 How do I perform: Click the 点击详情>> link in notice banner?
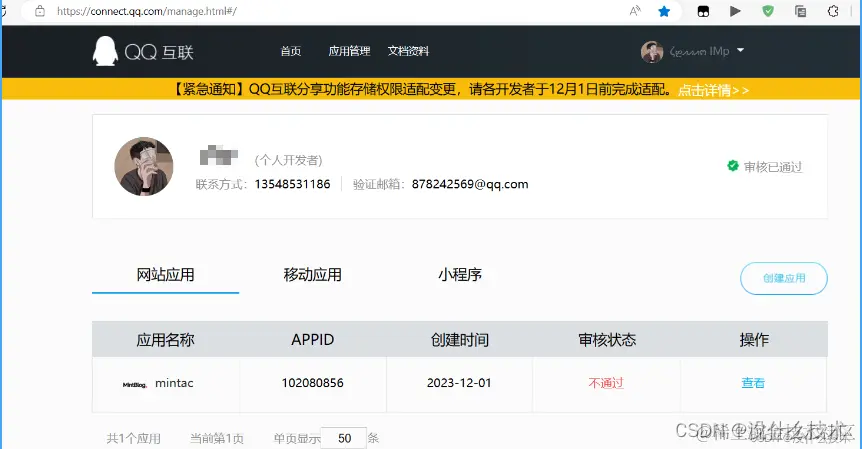coord(714,90)
